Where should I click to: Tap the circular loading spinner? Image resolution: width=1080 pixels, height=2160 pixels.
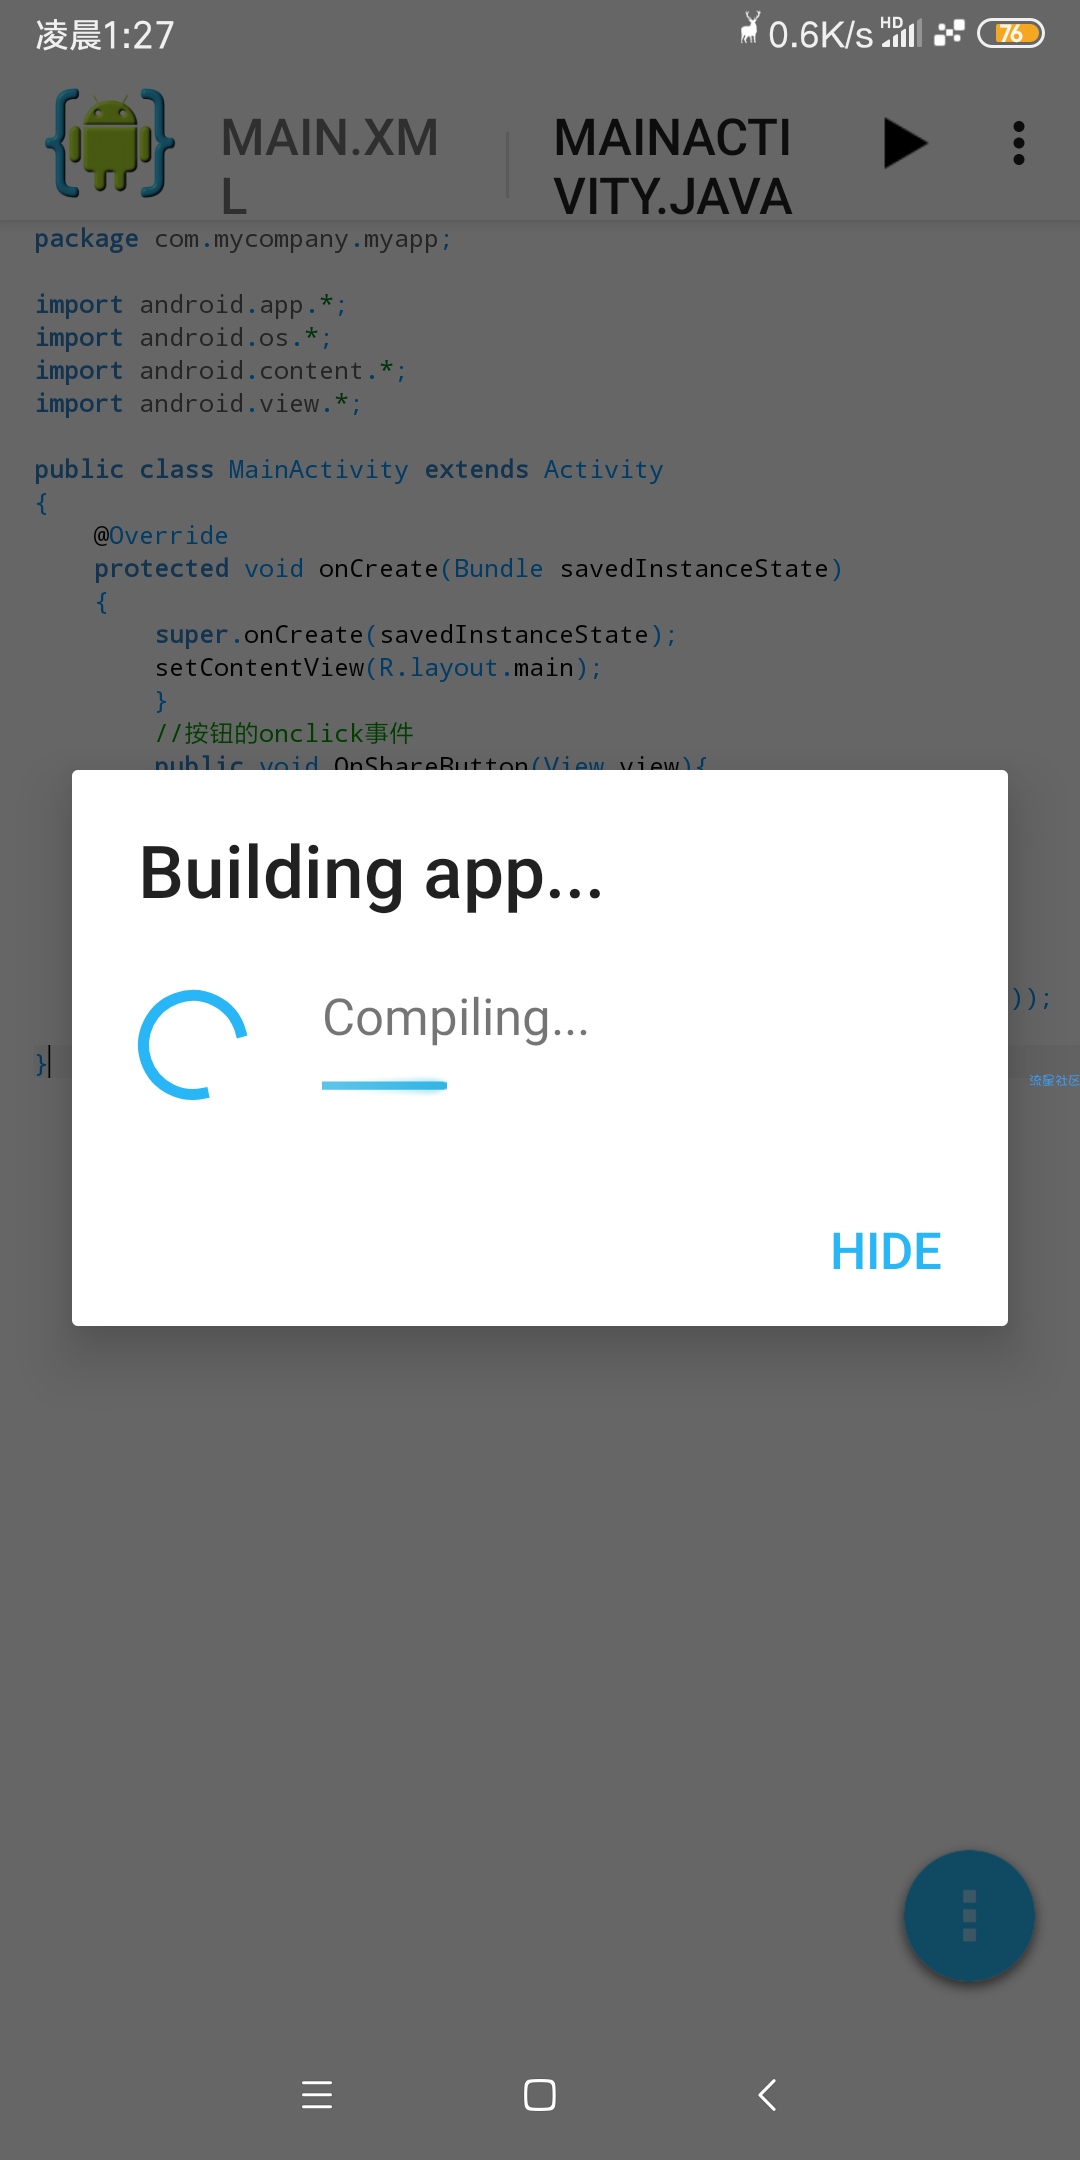192,1045
